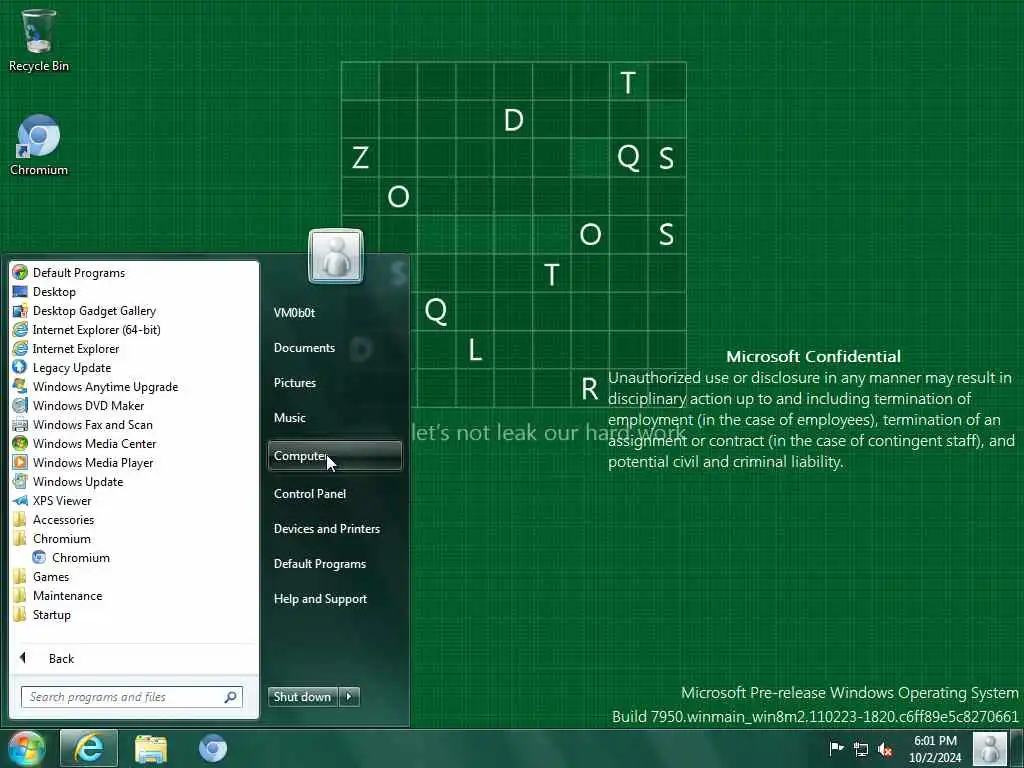
Task: Open the Desktop Gadget Gallery icon
Action: tap(20, 310)
